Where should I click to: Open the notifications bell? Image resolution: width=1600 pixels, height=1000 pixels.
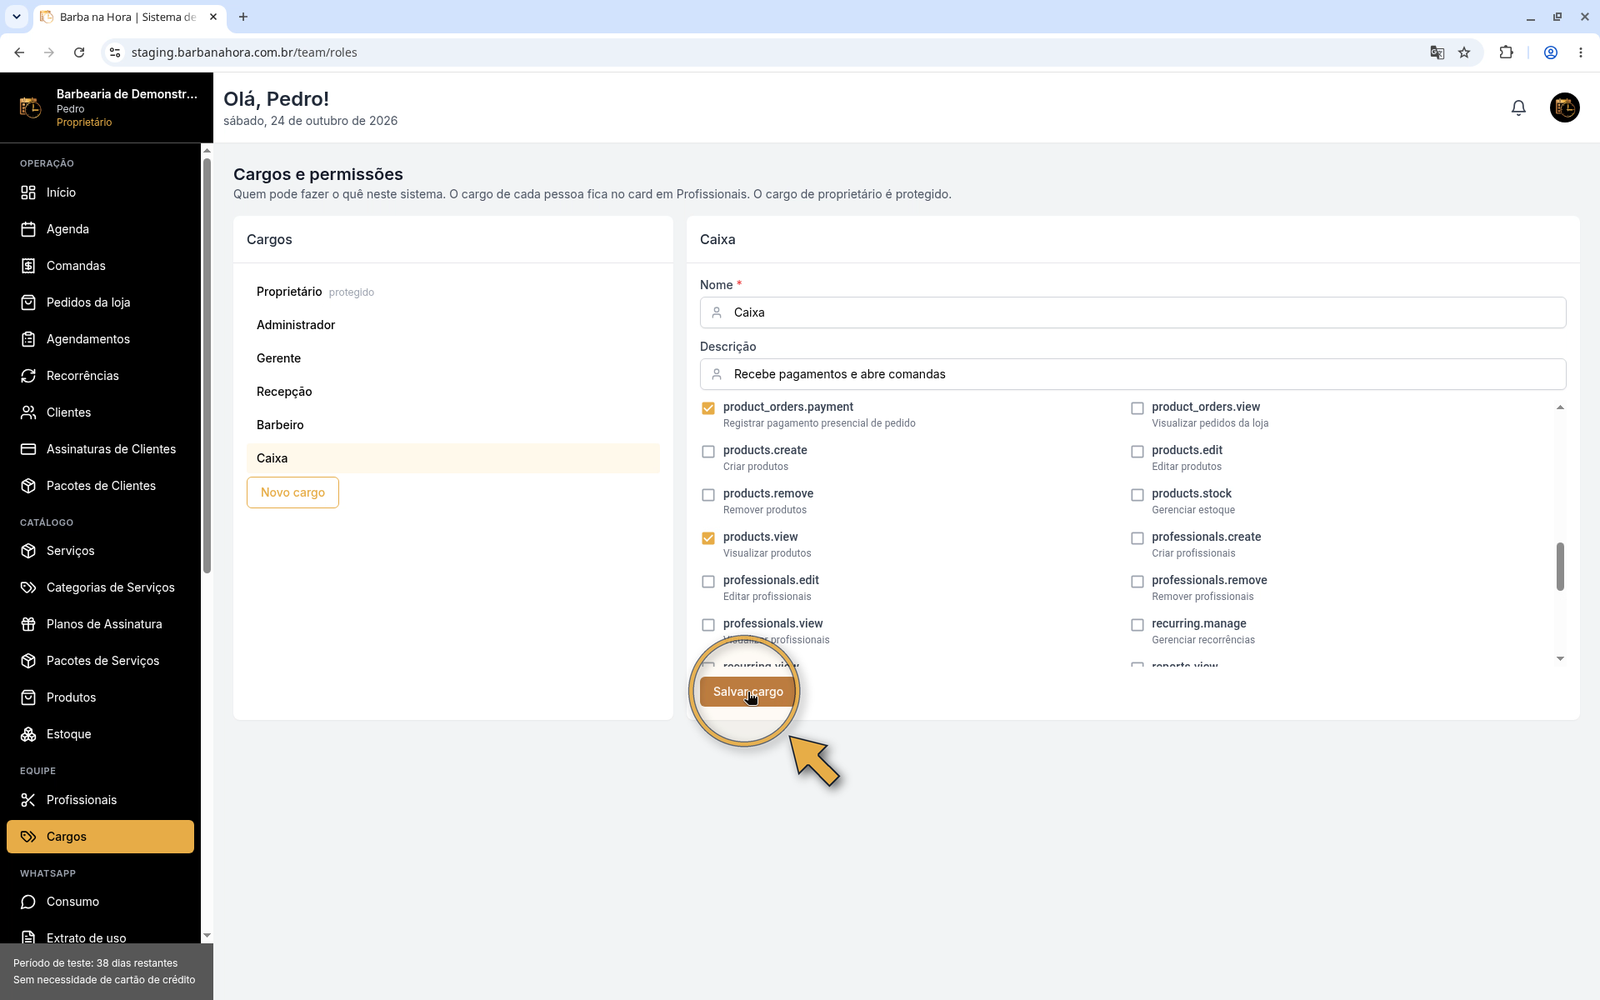tap(1518, 108)
